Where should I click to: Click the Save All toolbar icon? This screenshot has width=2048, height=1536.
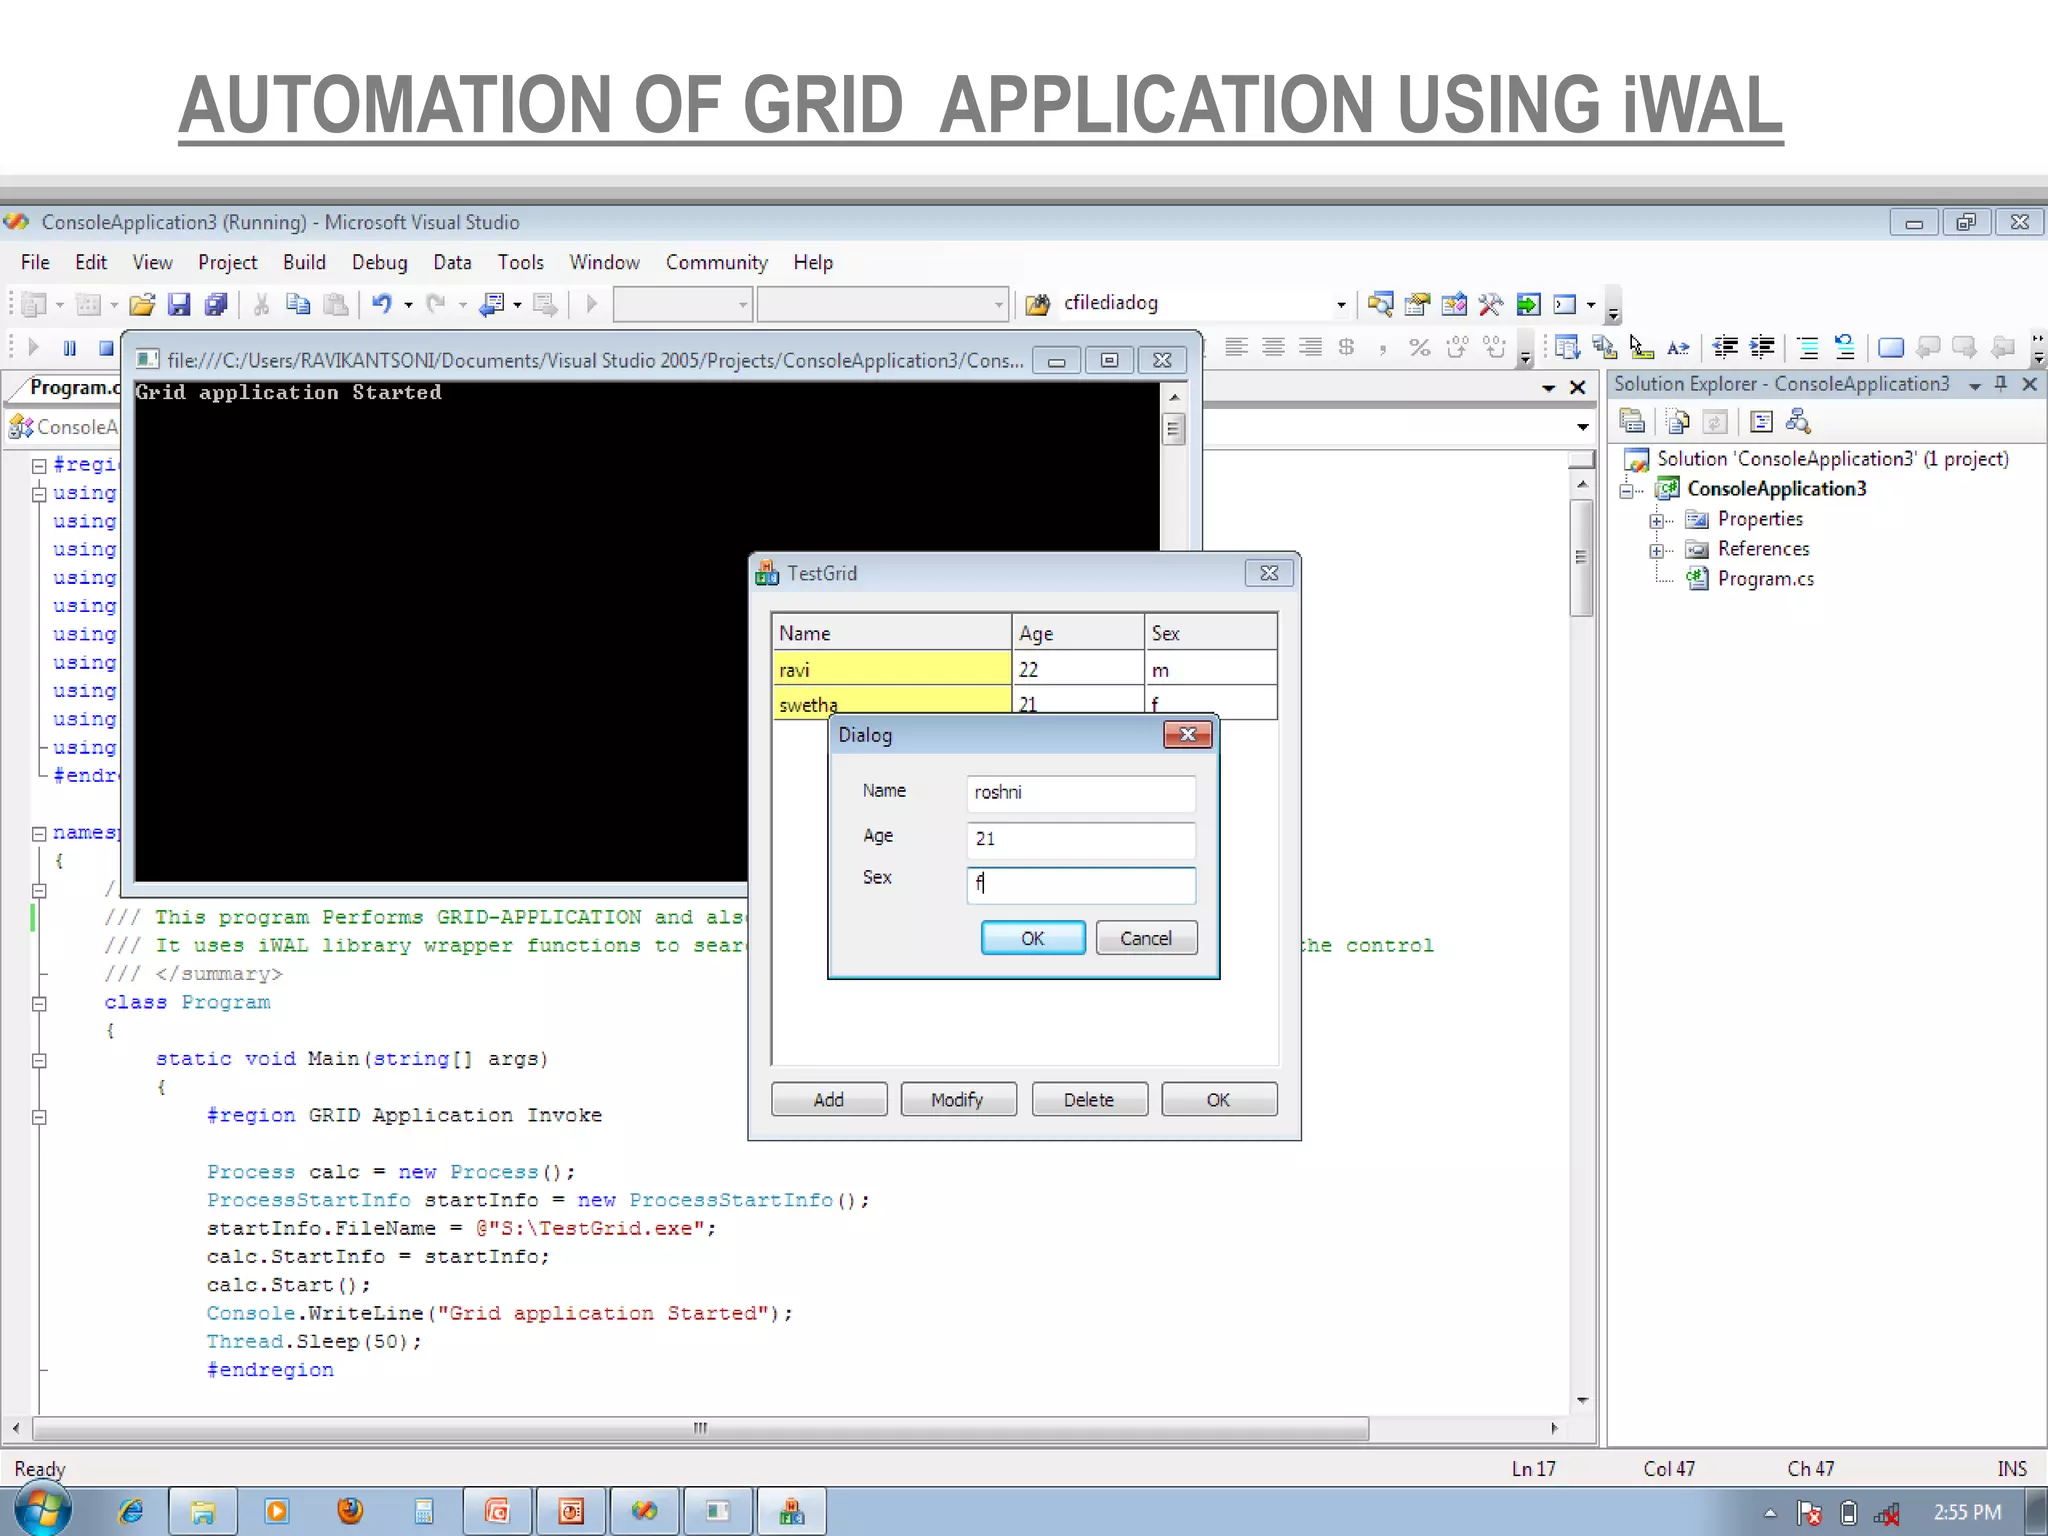click(216, 304)
